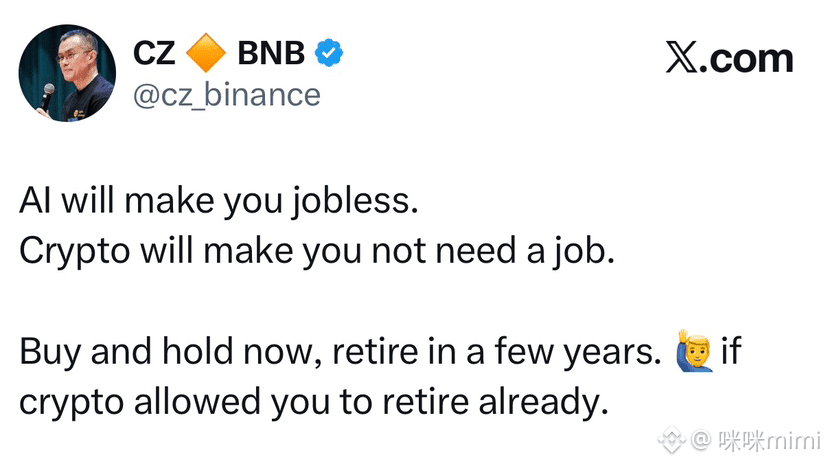The image size is (828, 466).
Task: Select the 'crypto allowed you to retire already.' line
Action: click(314, 402)
